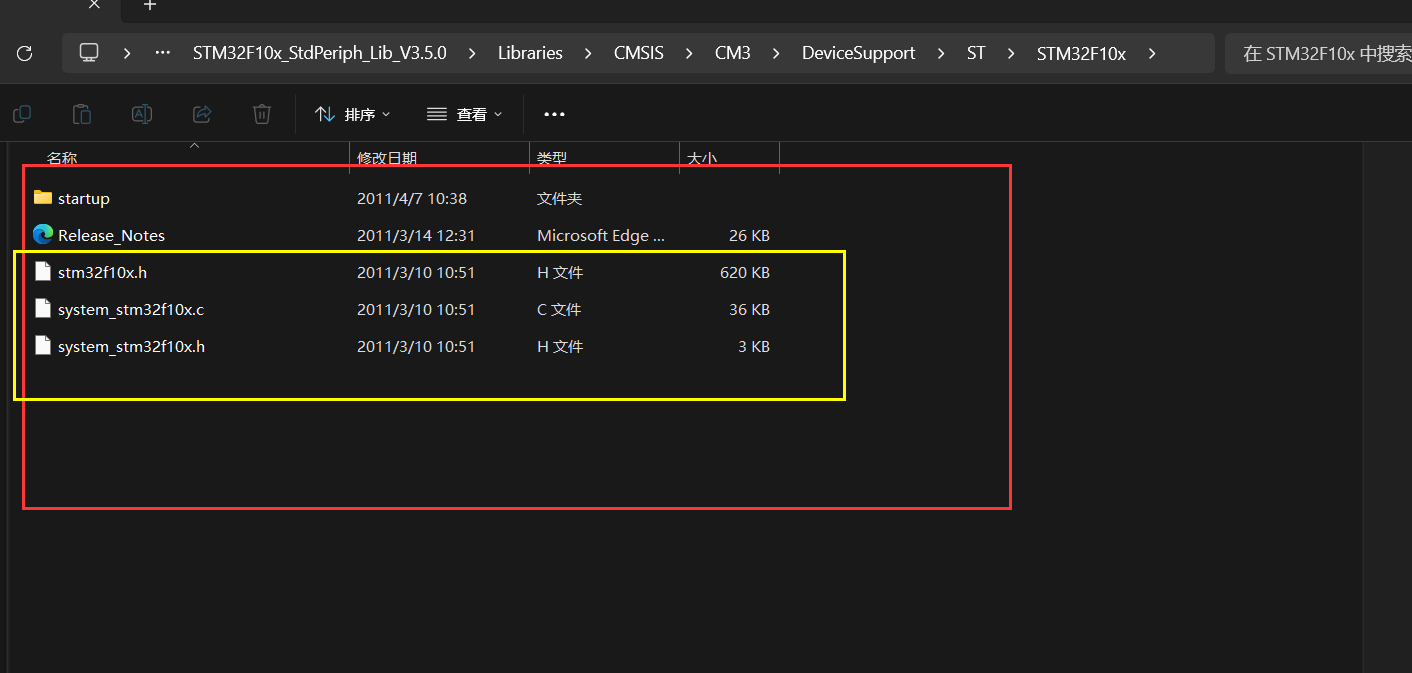Click the system_stm32f10x.c file icon
This screenshot has height=673, width=1412.
42,309
